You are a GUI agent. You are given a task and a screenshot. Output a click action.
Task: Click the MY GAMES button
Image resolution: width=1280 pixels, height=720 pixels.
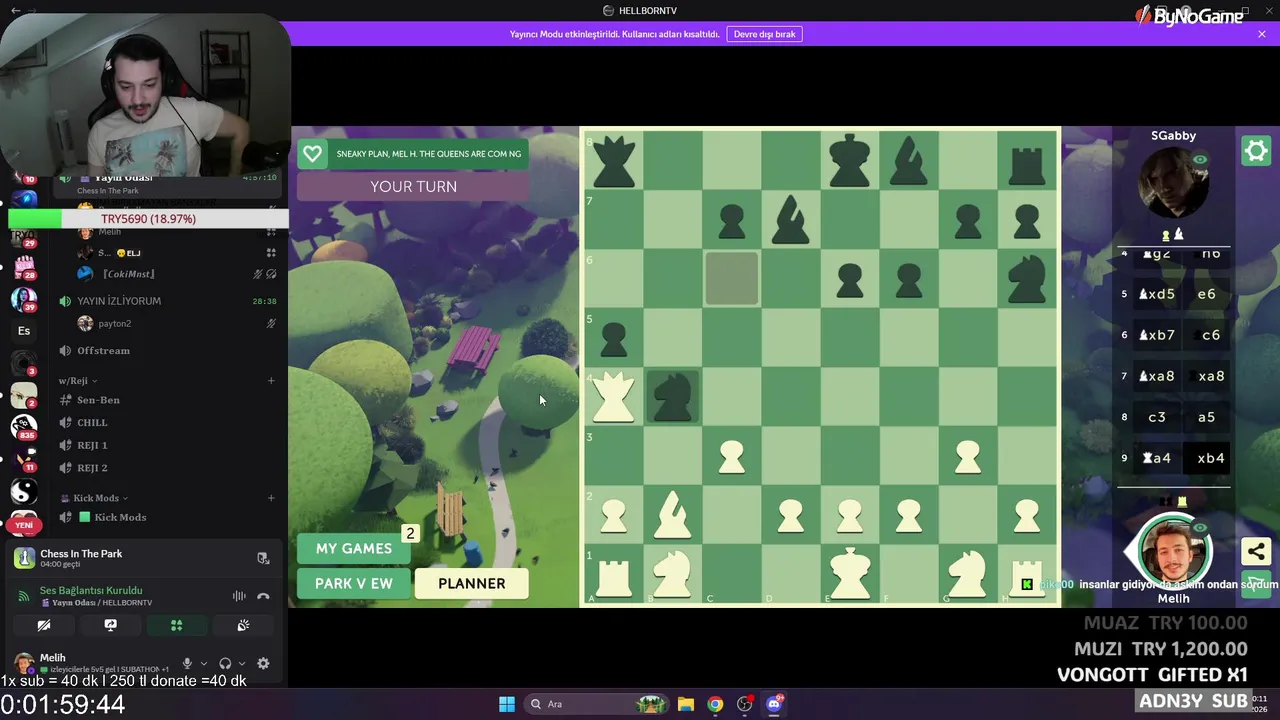pos(354,548)
